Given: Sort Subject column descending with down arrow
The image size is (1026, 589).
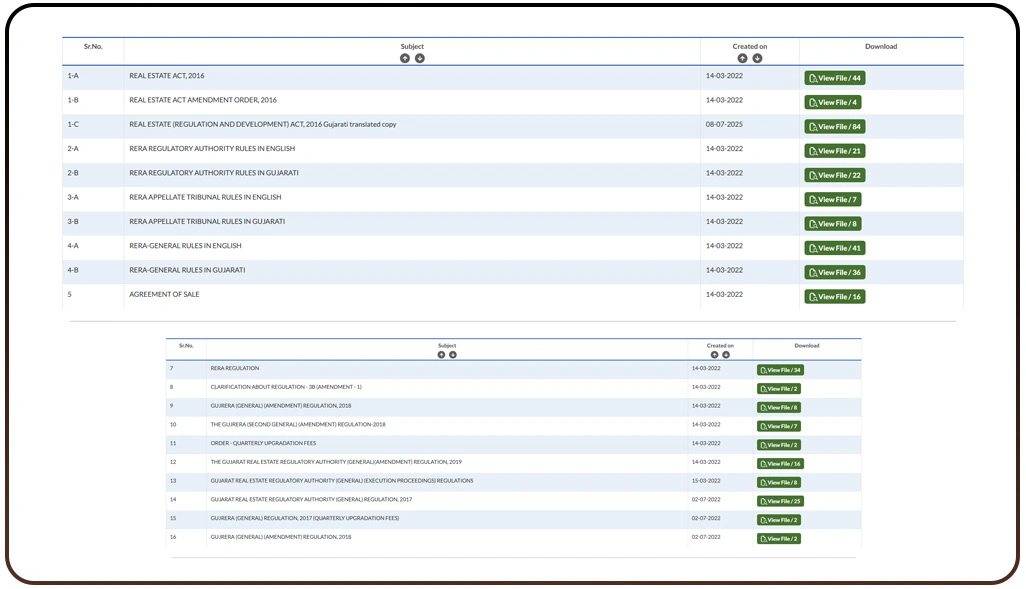Looking at the screenshot, I should tap(419, 58).
